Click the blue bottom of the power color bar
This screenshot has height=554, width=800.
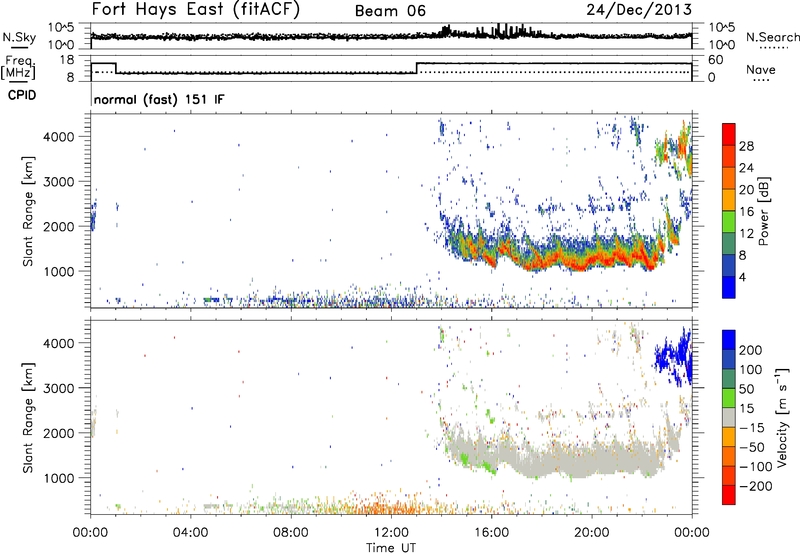tap(729, 288)
